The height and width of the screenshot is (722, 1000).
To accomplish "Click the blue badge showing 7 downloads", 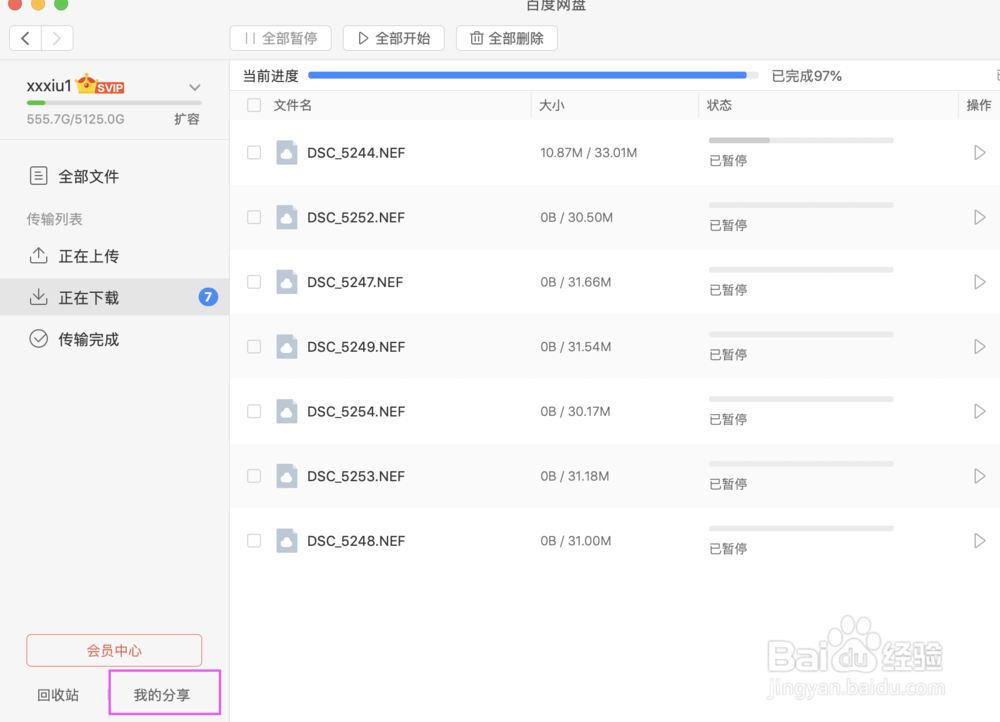I will (208, 297).
